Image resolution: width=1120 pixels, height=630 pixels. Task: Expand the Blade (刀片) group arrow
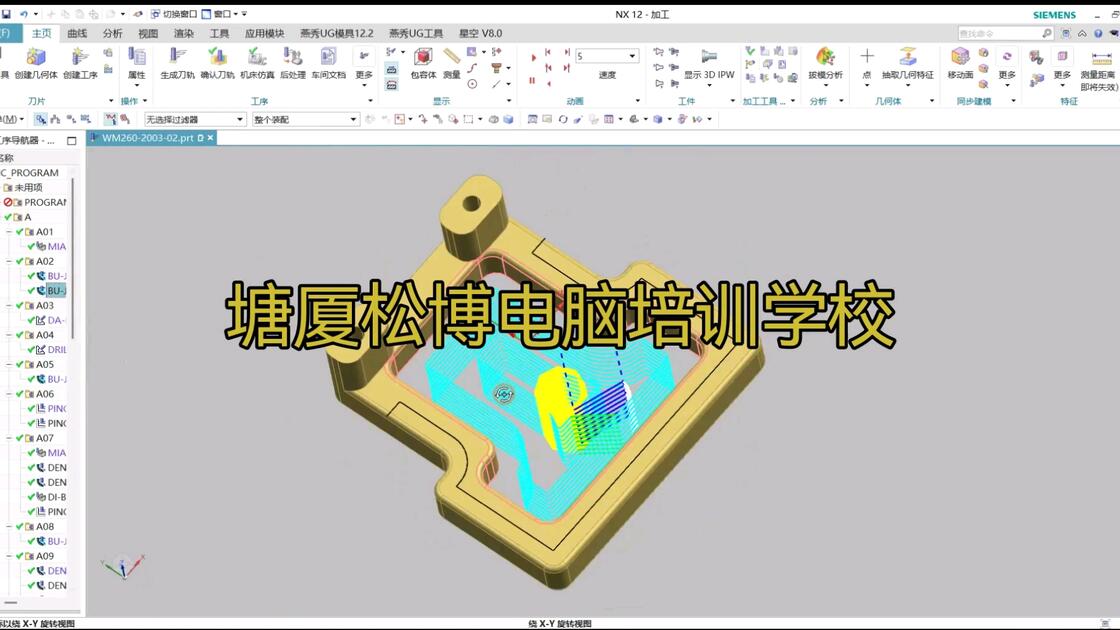111,101
